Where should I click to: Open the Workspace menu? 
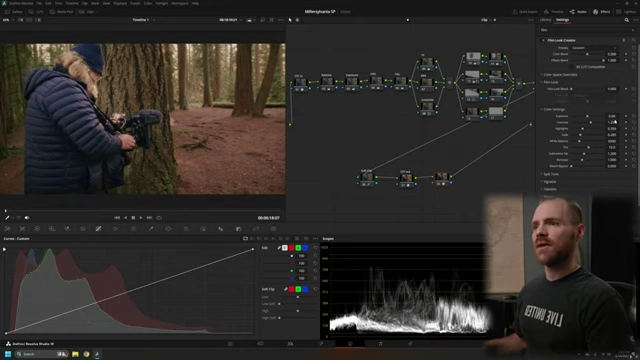pos(180,3)
